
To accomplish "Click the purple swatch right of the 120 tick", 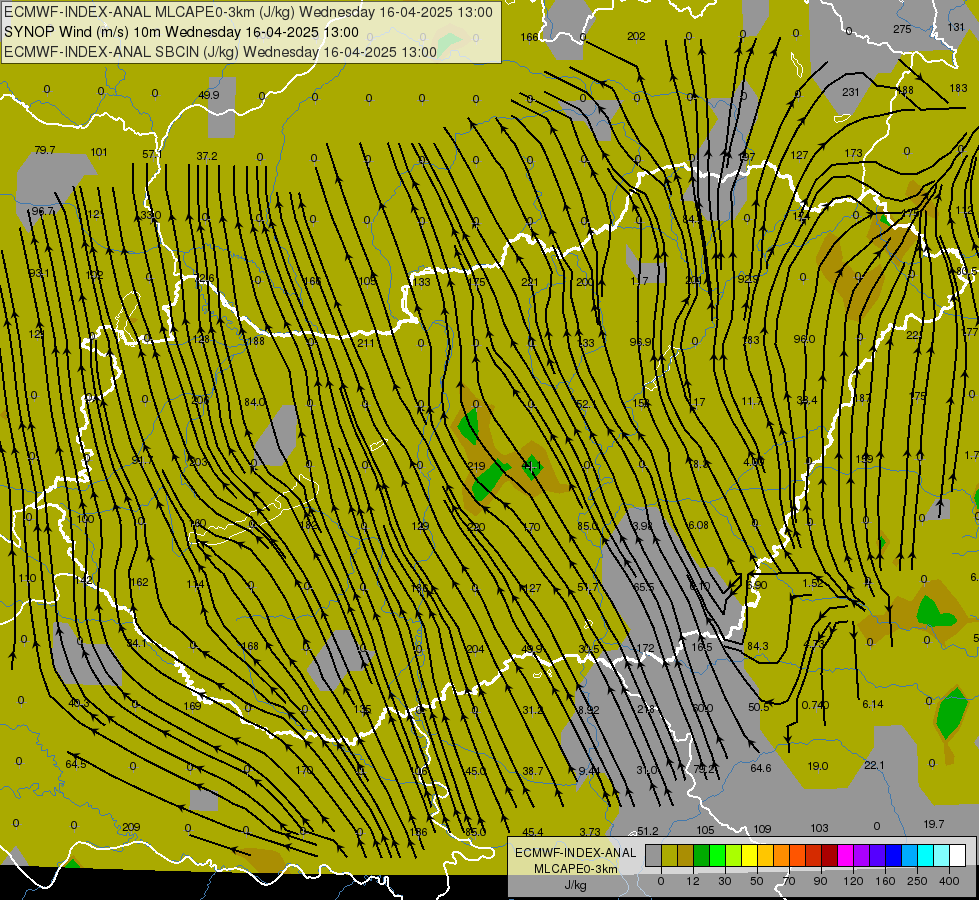I will click(862, 855).
